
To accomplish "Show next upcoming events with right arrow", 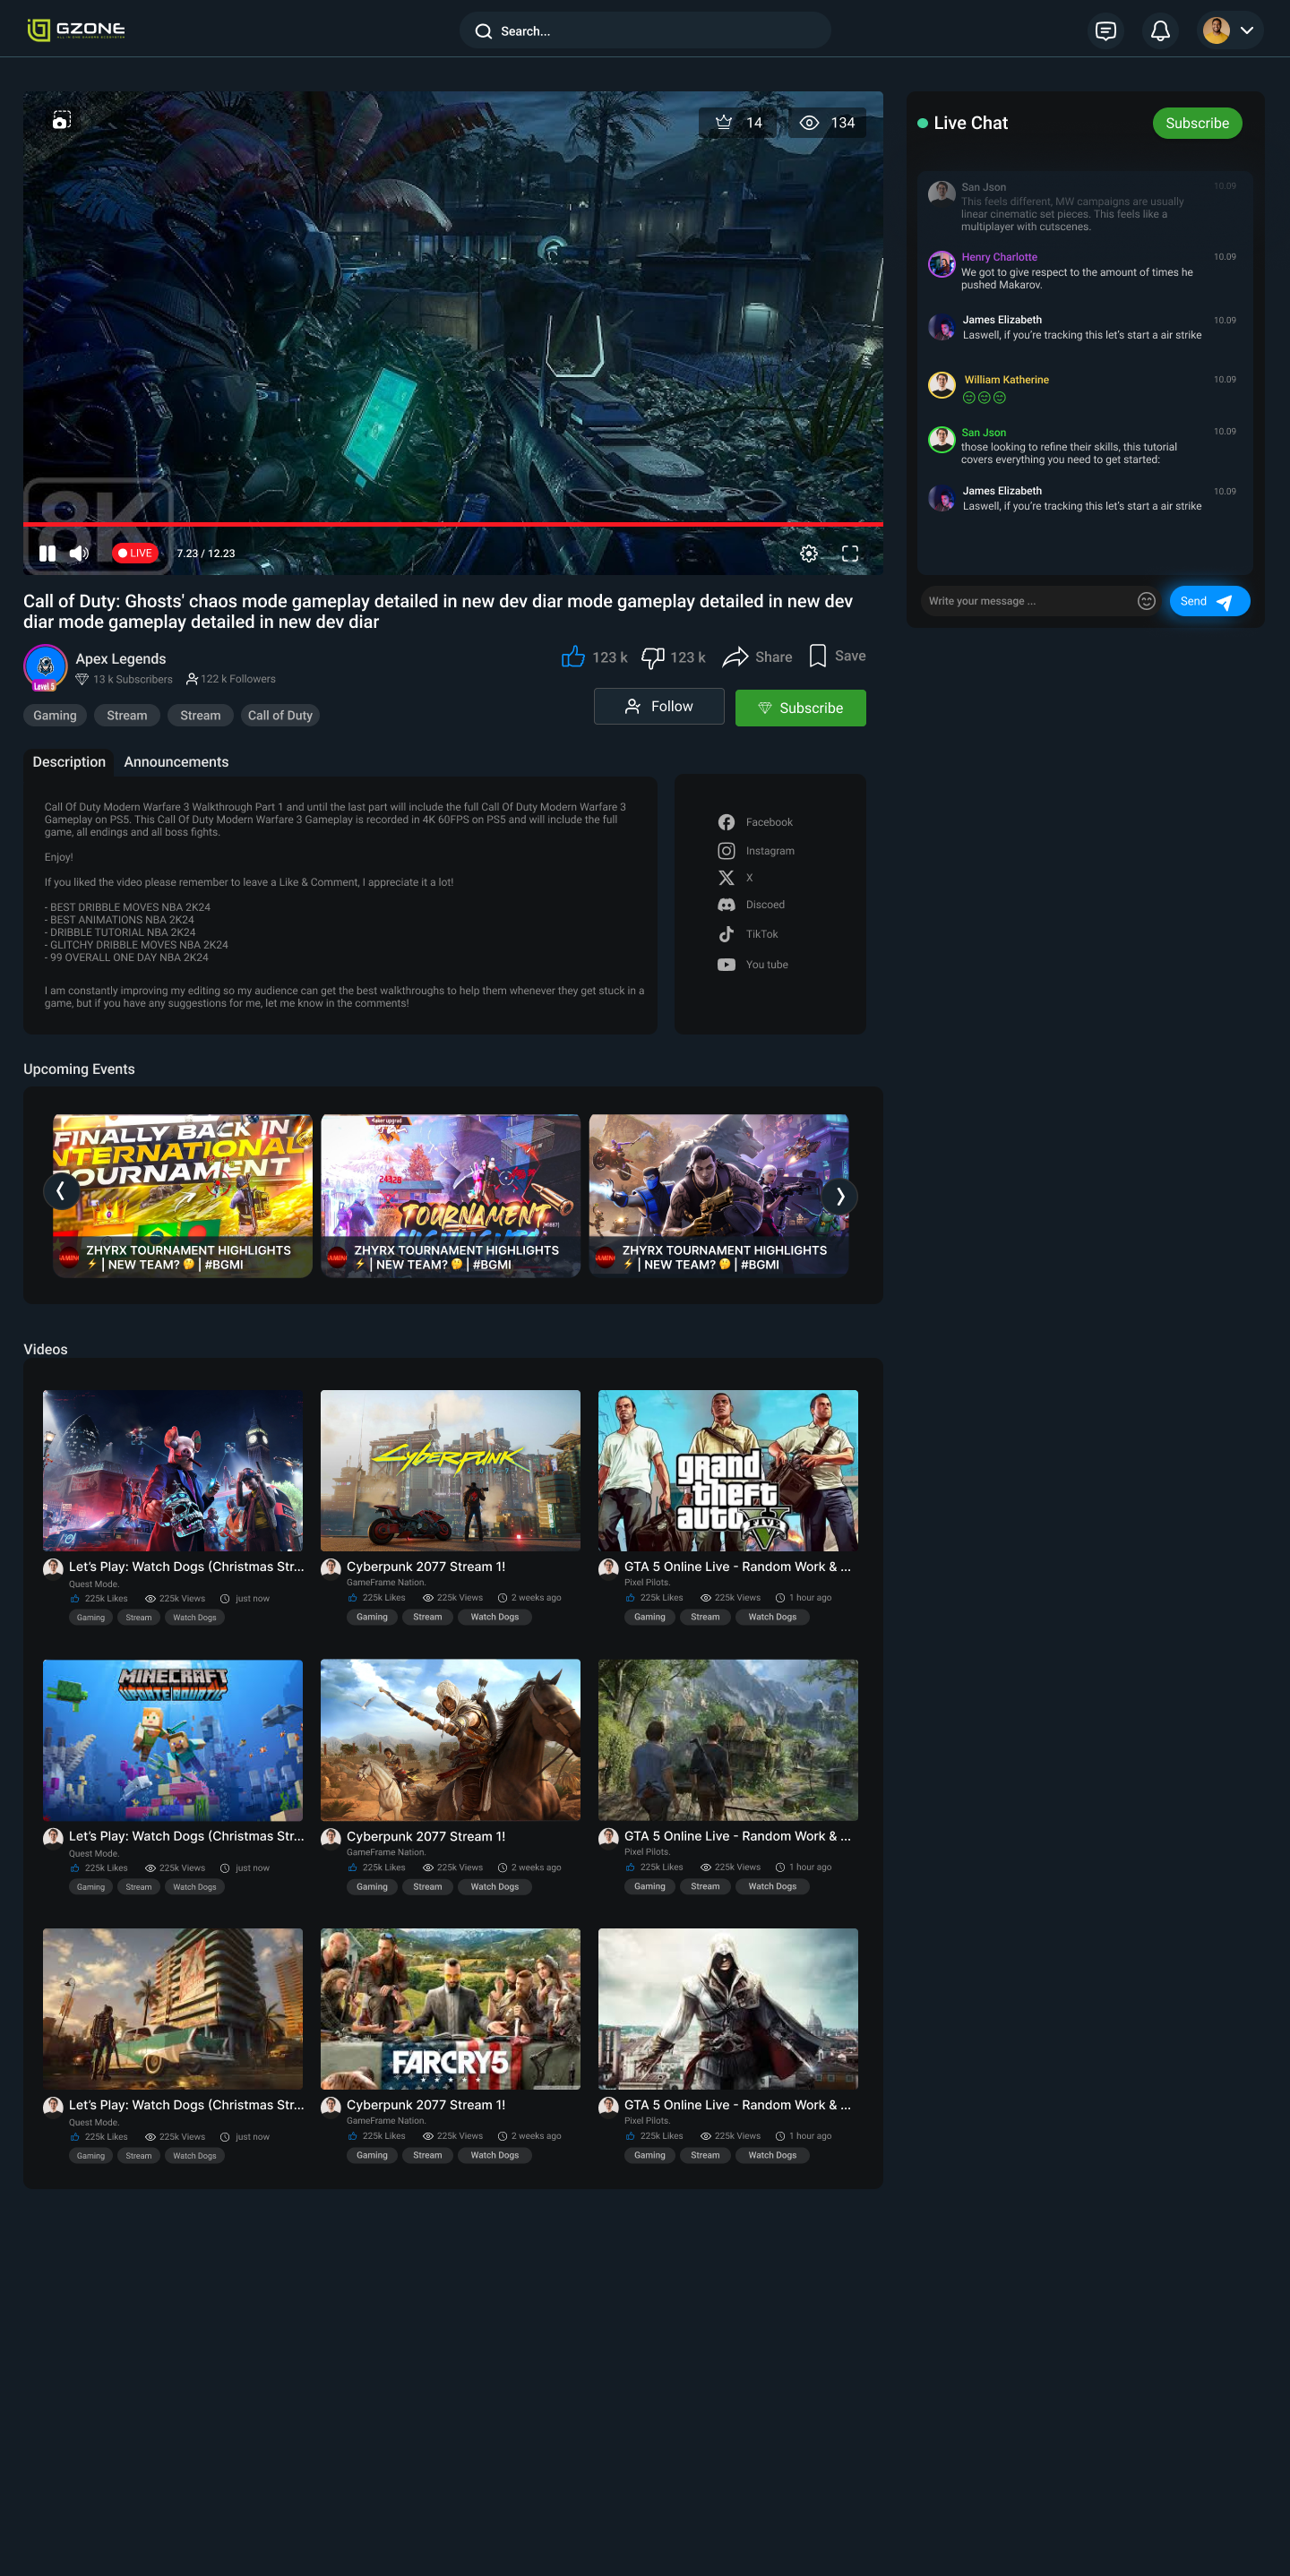I will pos(840,1196).
